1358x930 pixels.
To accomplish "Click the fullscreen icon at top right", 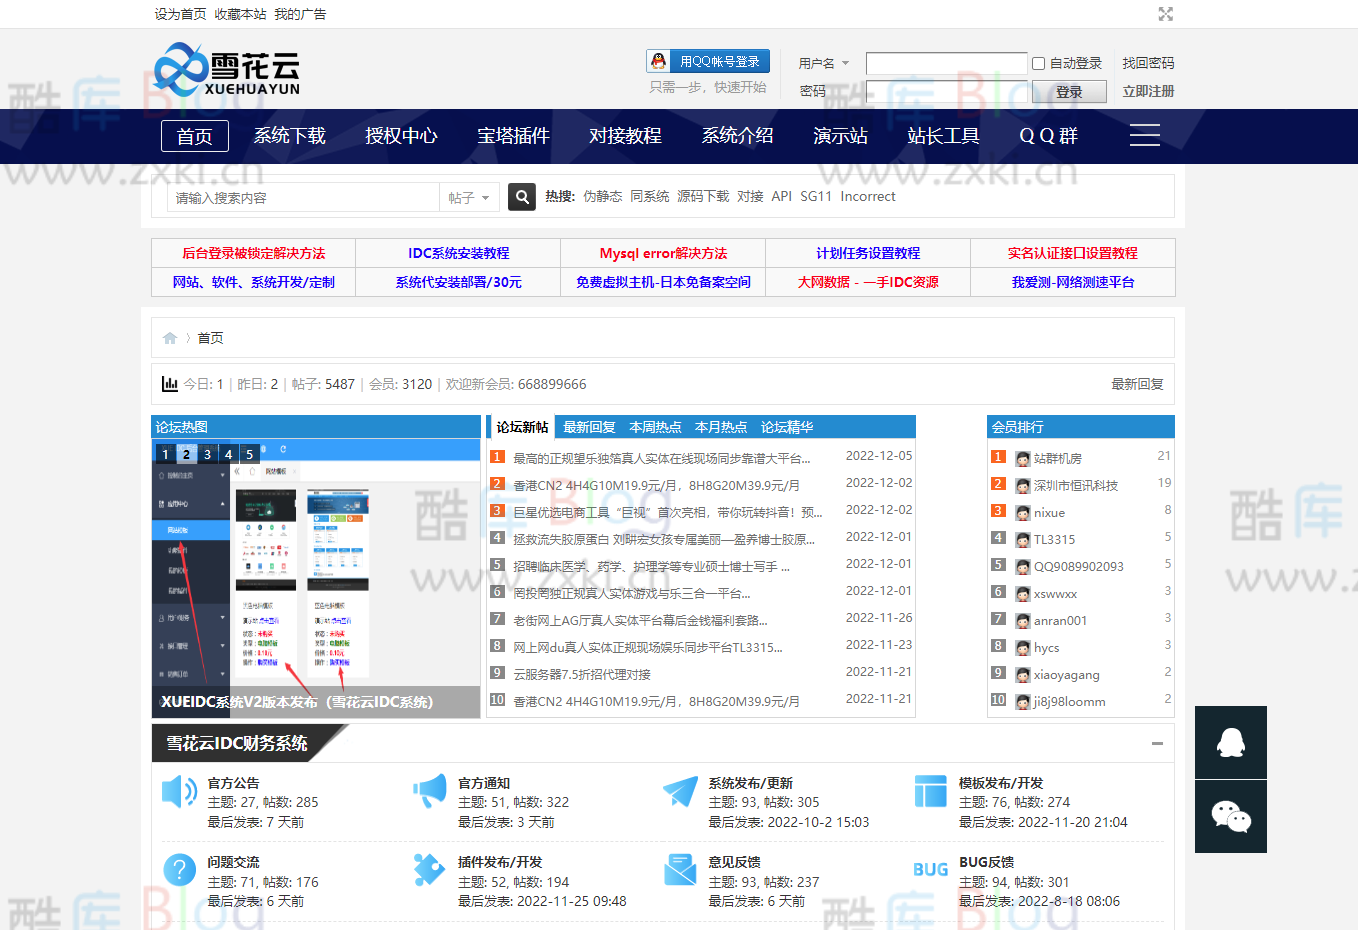I will click(x=1165, y=14).
